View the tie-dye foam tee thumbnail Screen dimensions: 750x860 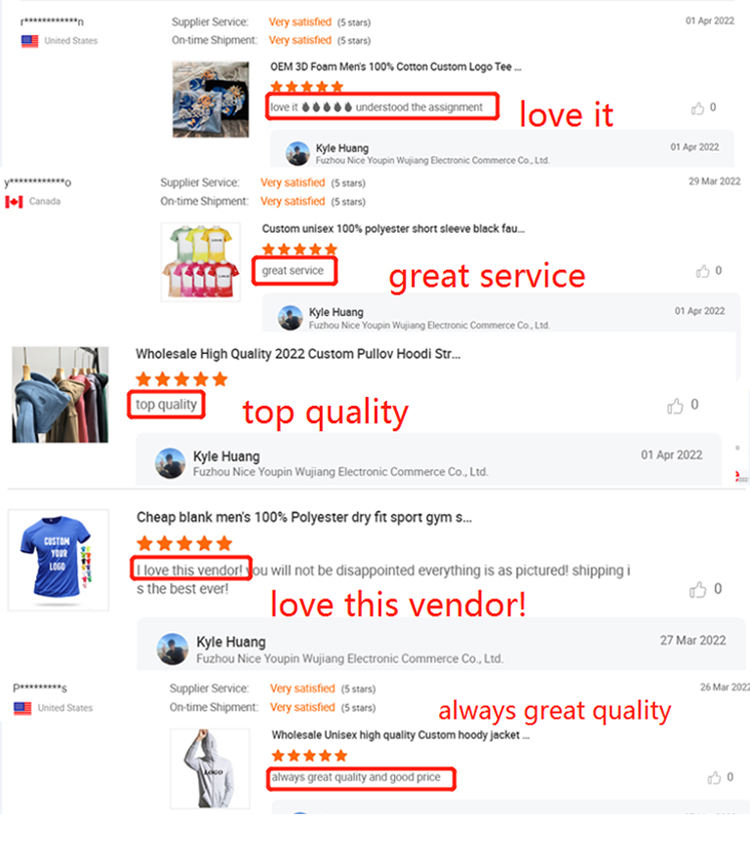coord(211,99)
